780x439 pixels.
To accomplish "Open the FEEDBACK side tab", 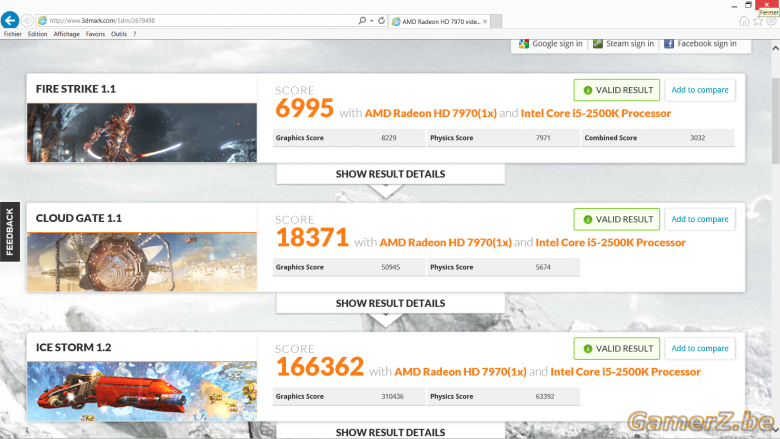I will 10,232.
